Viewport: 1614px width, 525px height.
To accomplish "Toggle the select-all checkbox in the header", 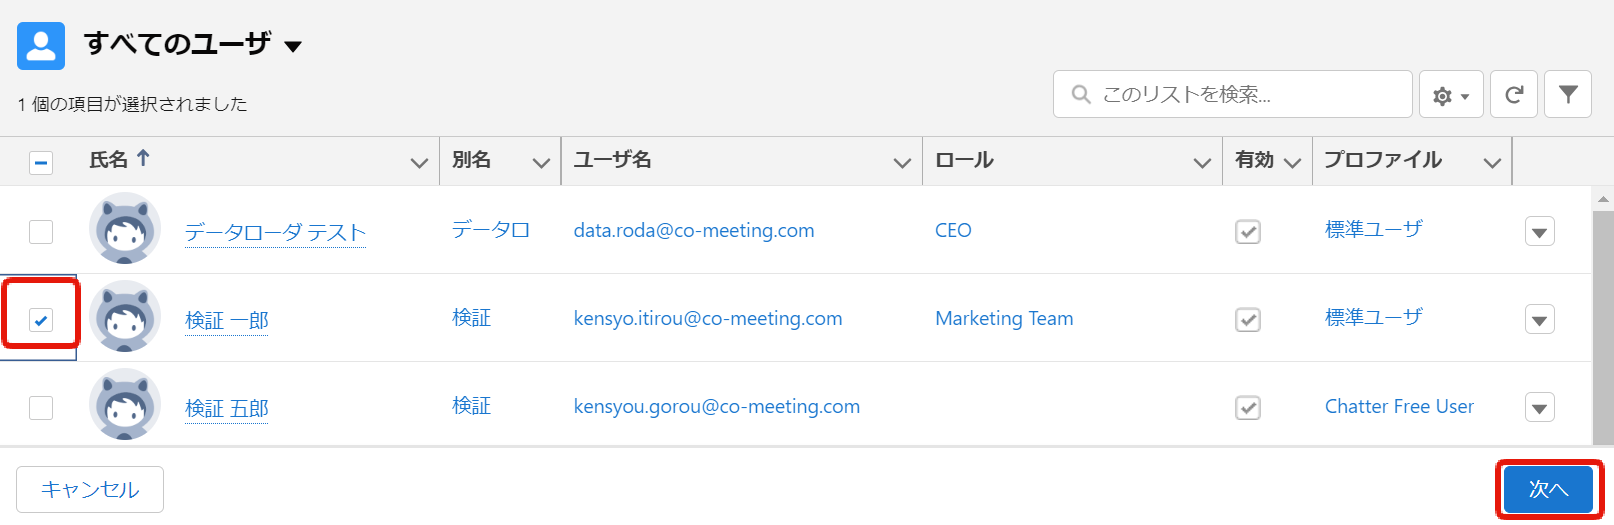I will point(41,162).
